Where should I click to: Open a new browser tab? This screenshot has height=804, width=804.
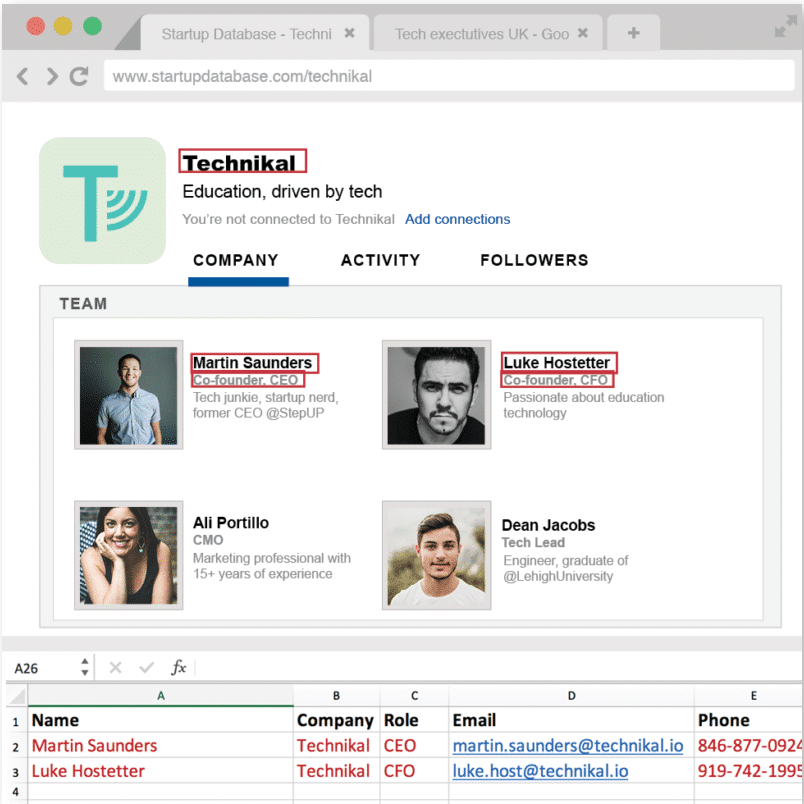633,33
